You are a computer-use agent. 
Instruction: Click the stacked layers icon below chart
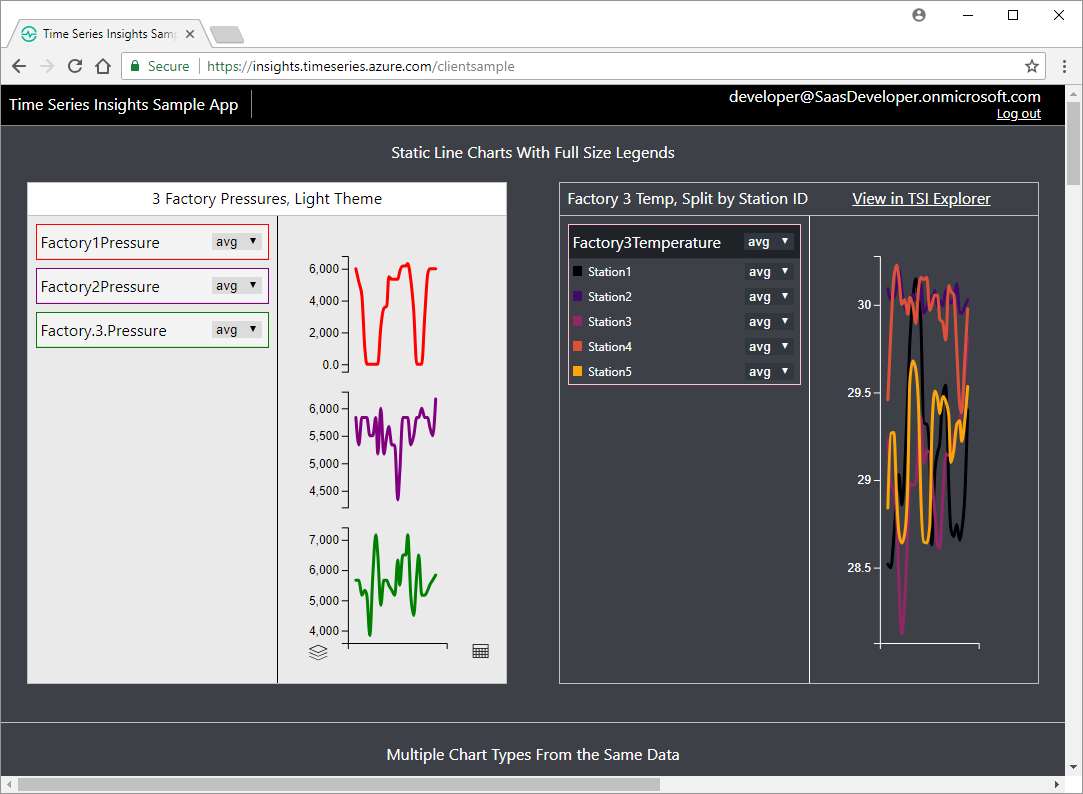[x=318, y=652]
